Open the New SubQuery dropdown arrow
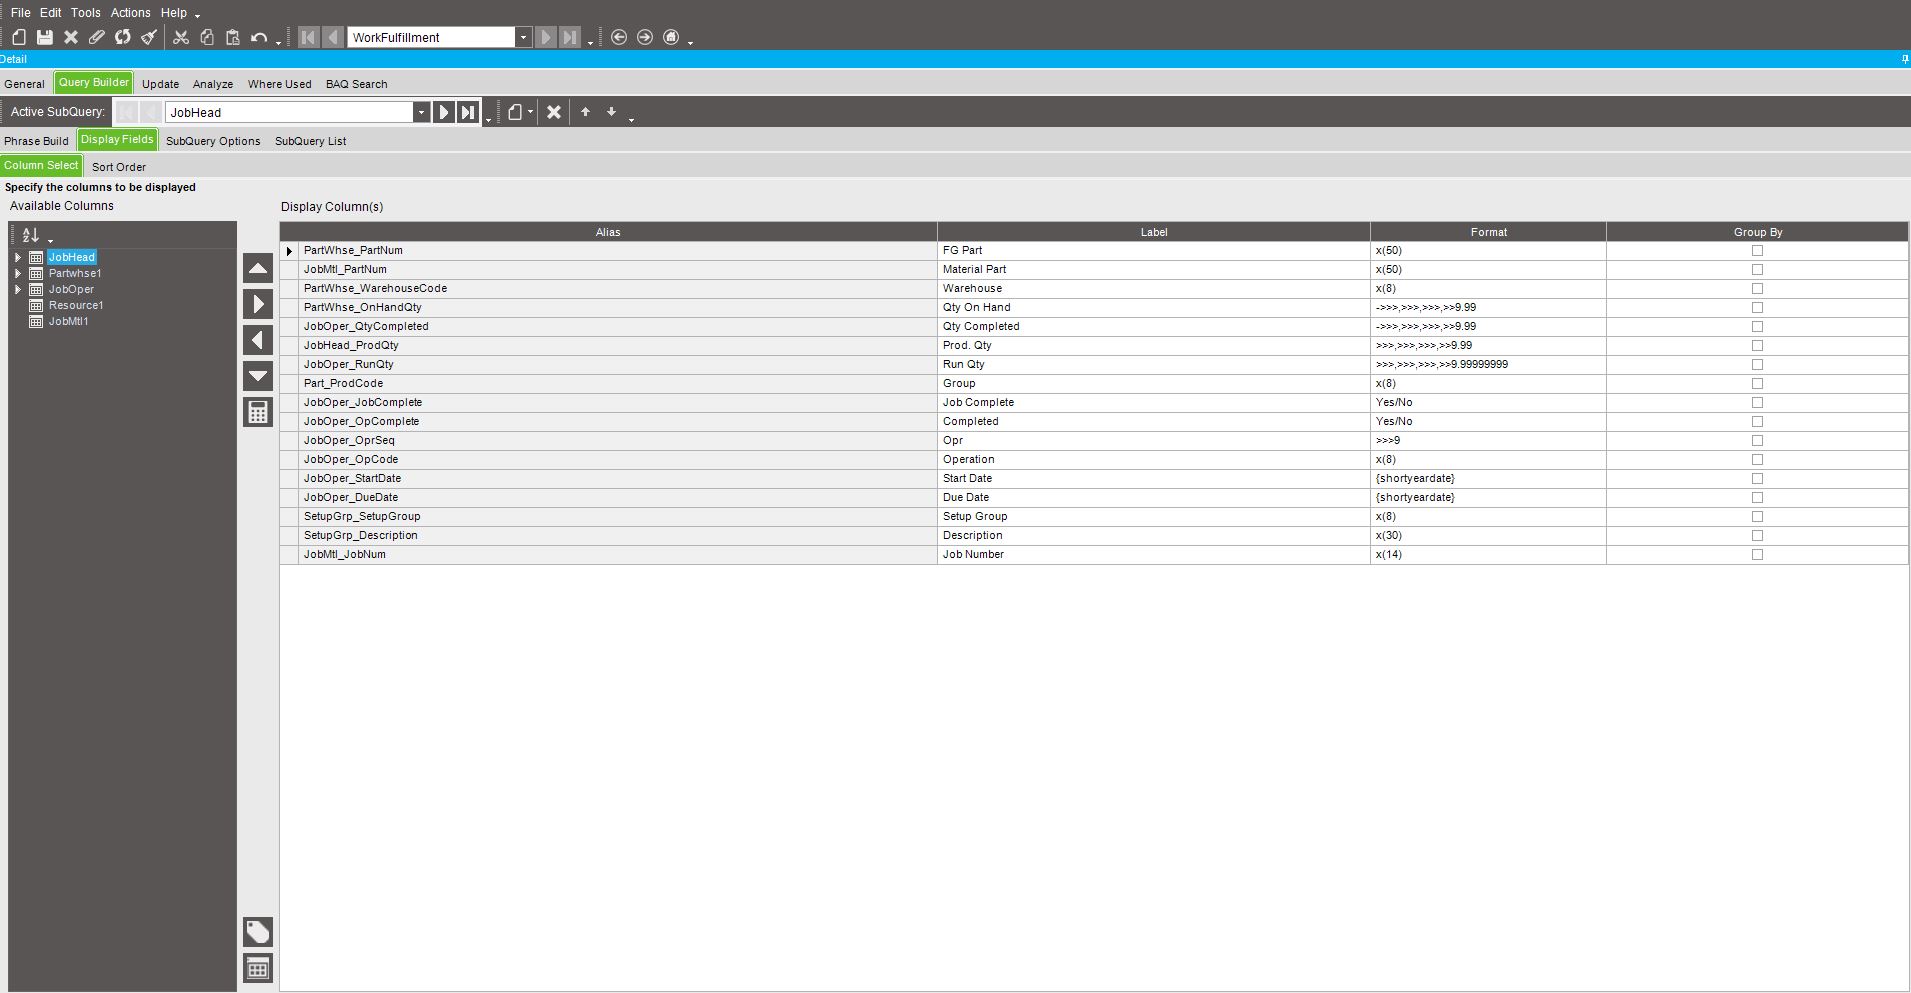Screen dimensions: 1911x993 click(x=531, y=112)
